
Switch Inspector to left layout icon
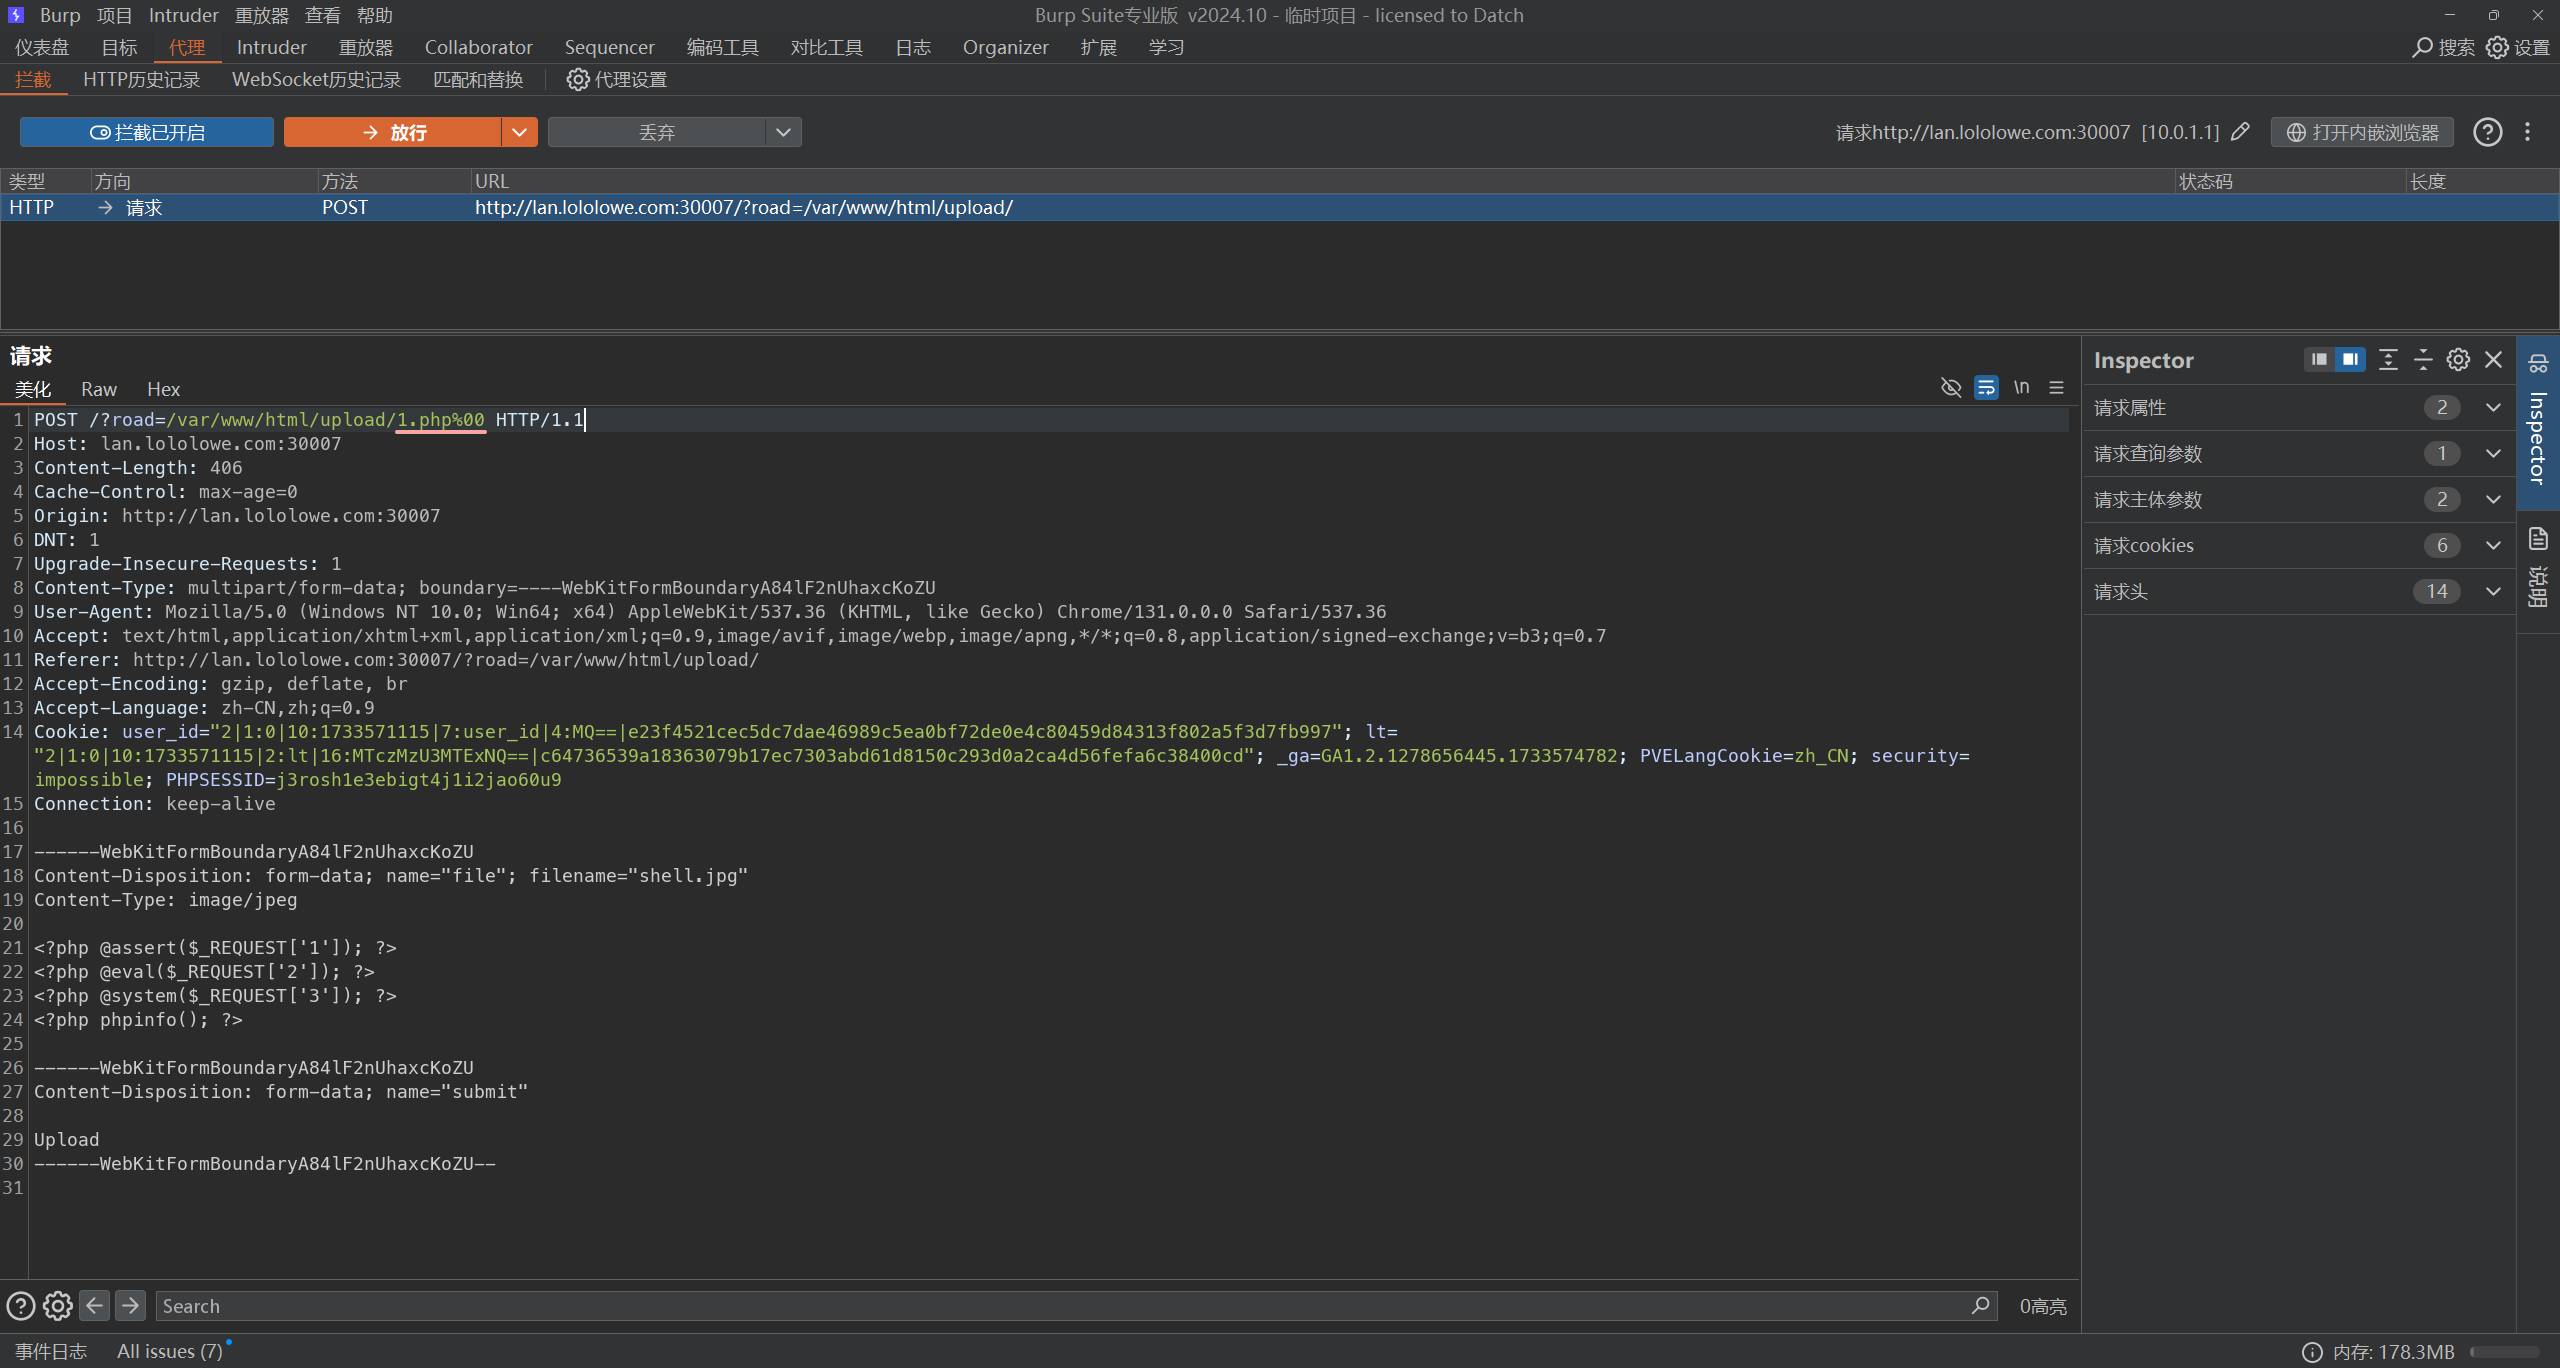coord(2319,359)
